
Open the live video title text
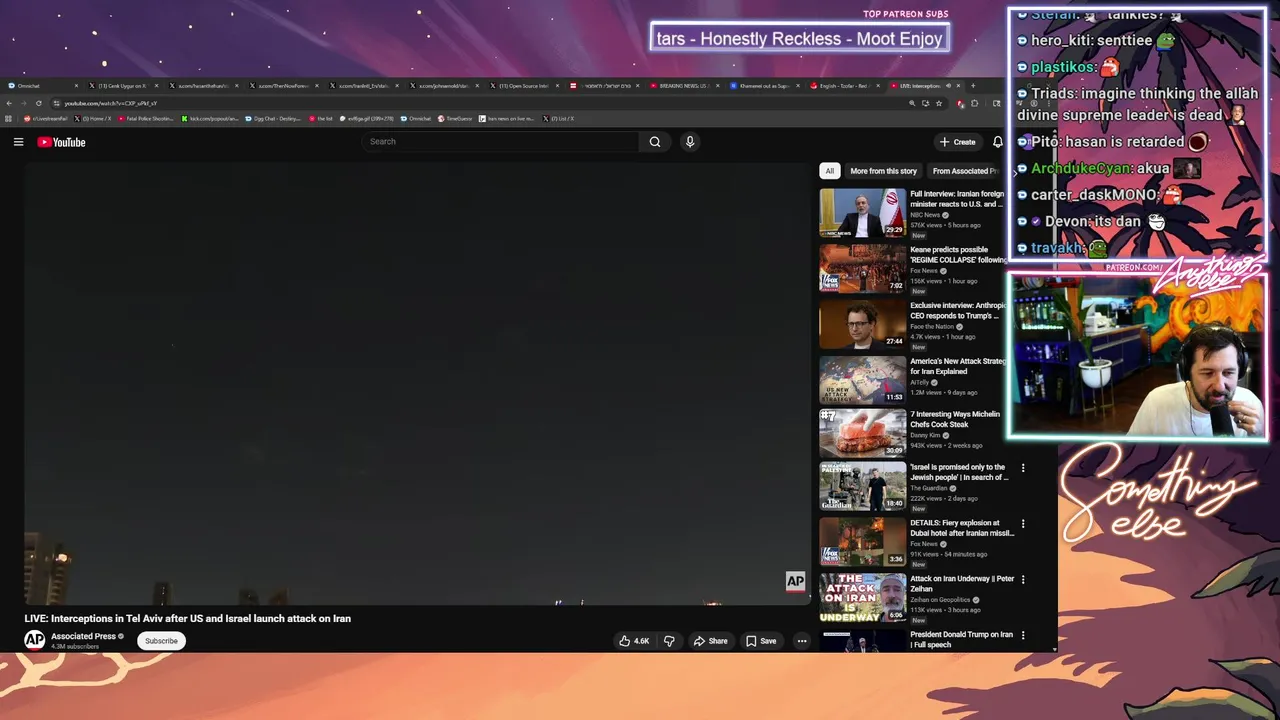click(188, 618)
